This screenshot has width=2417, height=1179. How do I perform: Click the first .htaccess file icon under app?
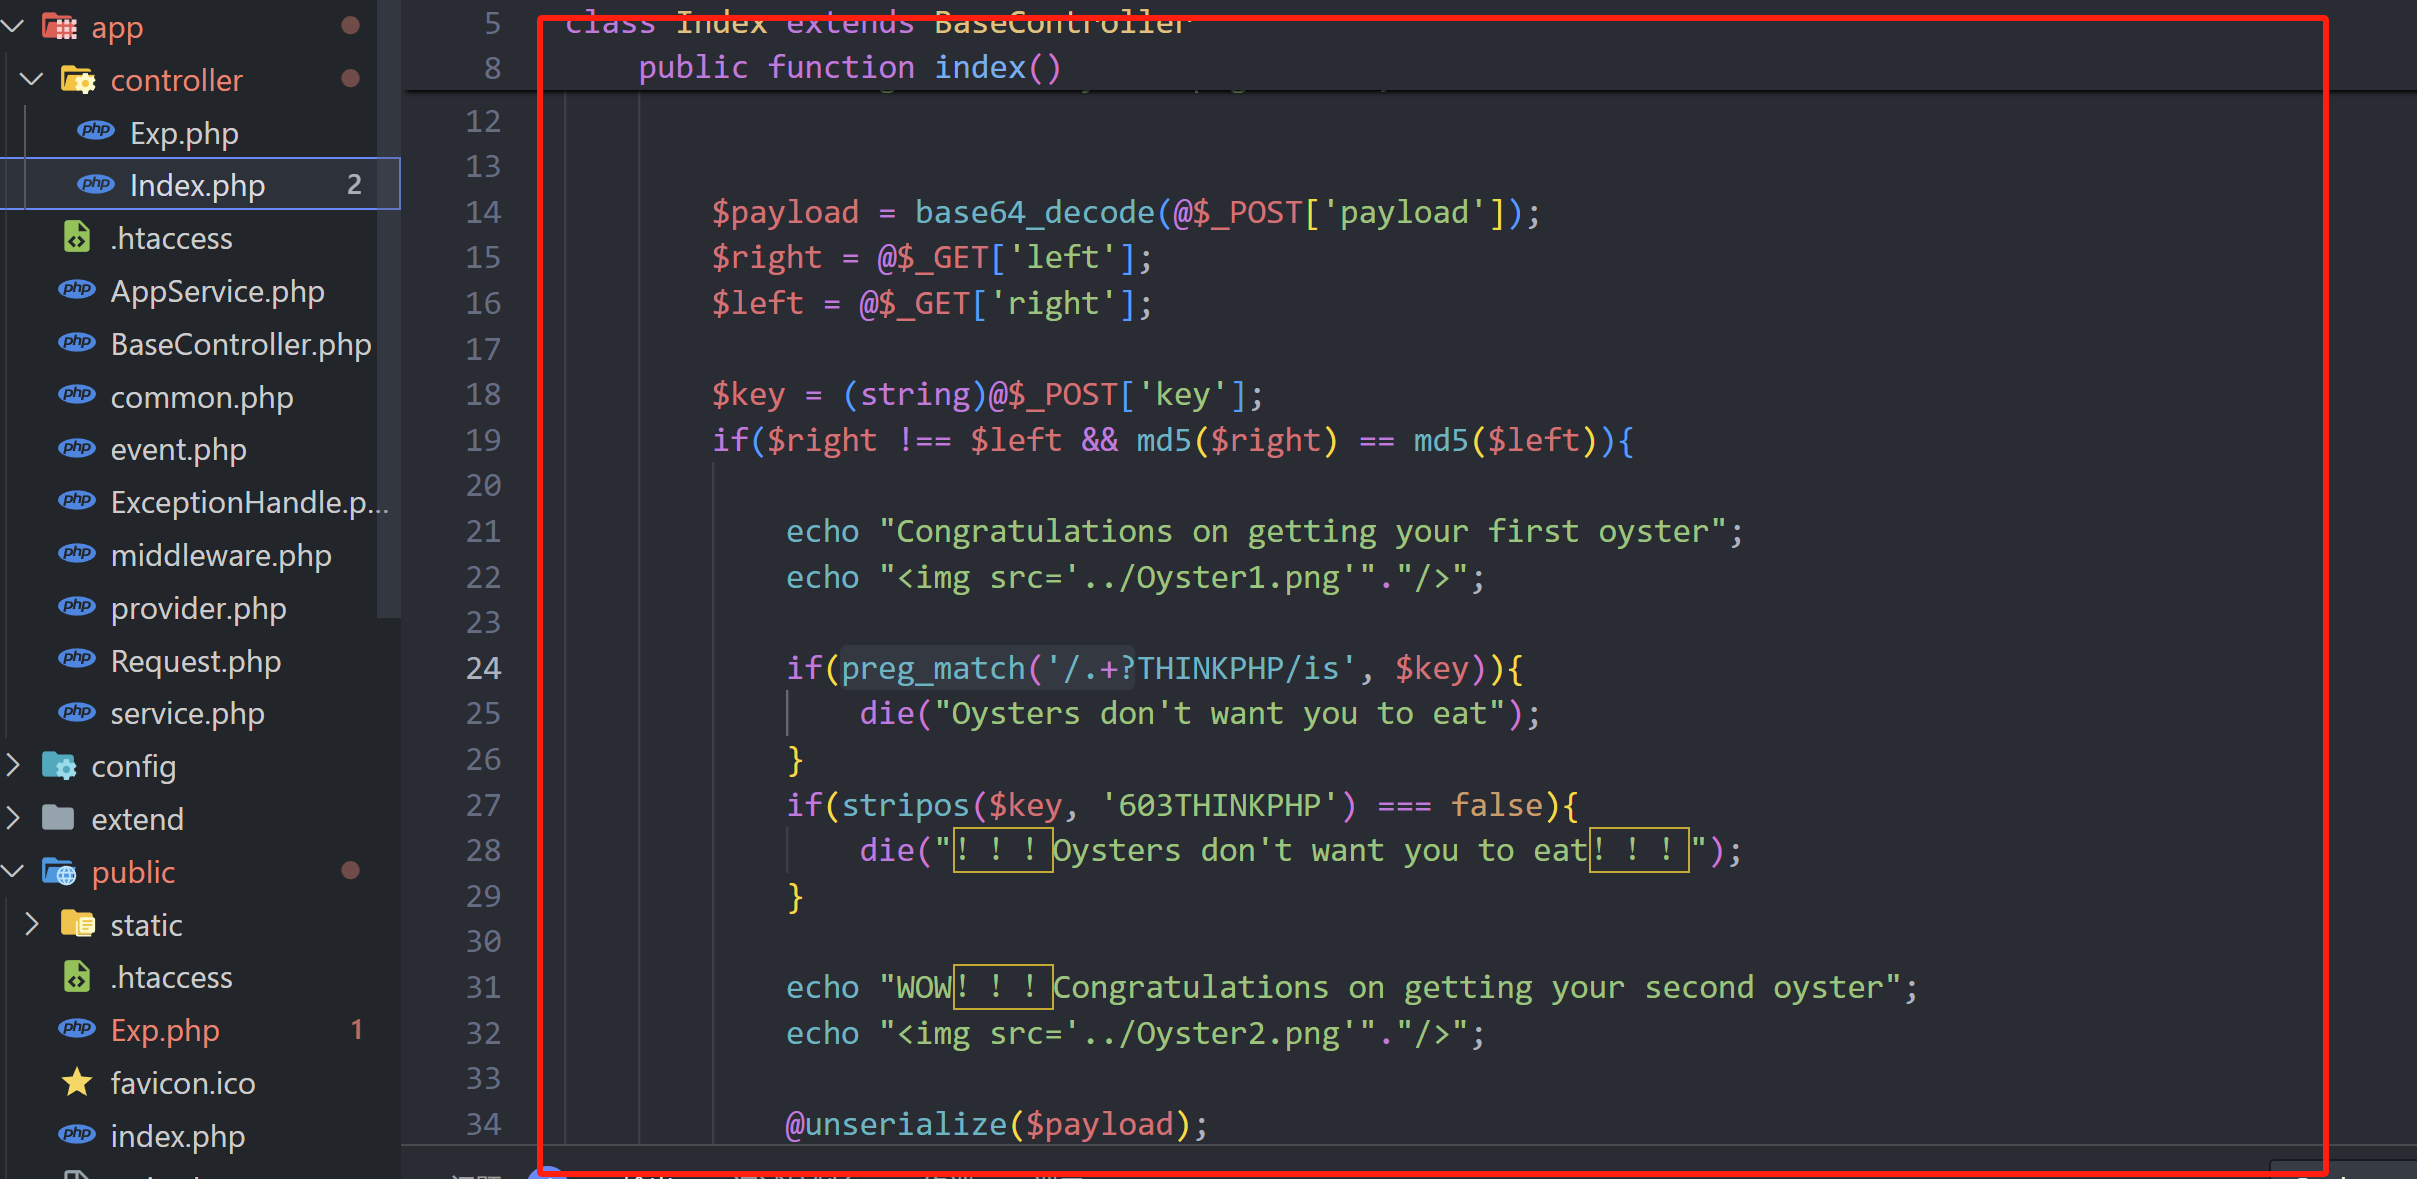pos(77,237)
